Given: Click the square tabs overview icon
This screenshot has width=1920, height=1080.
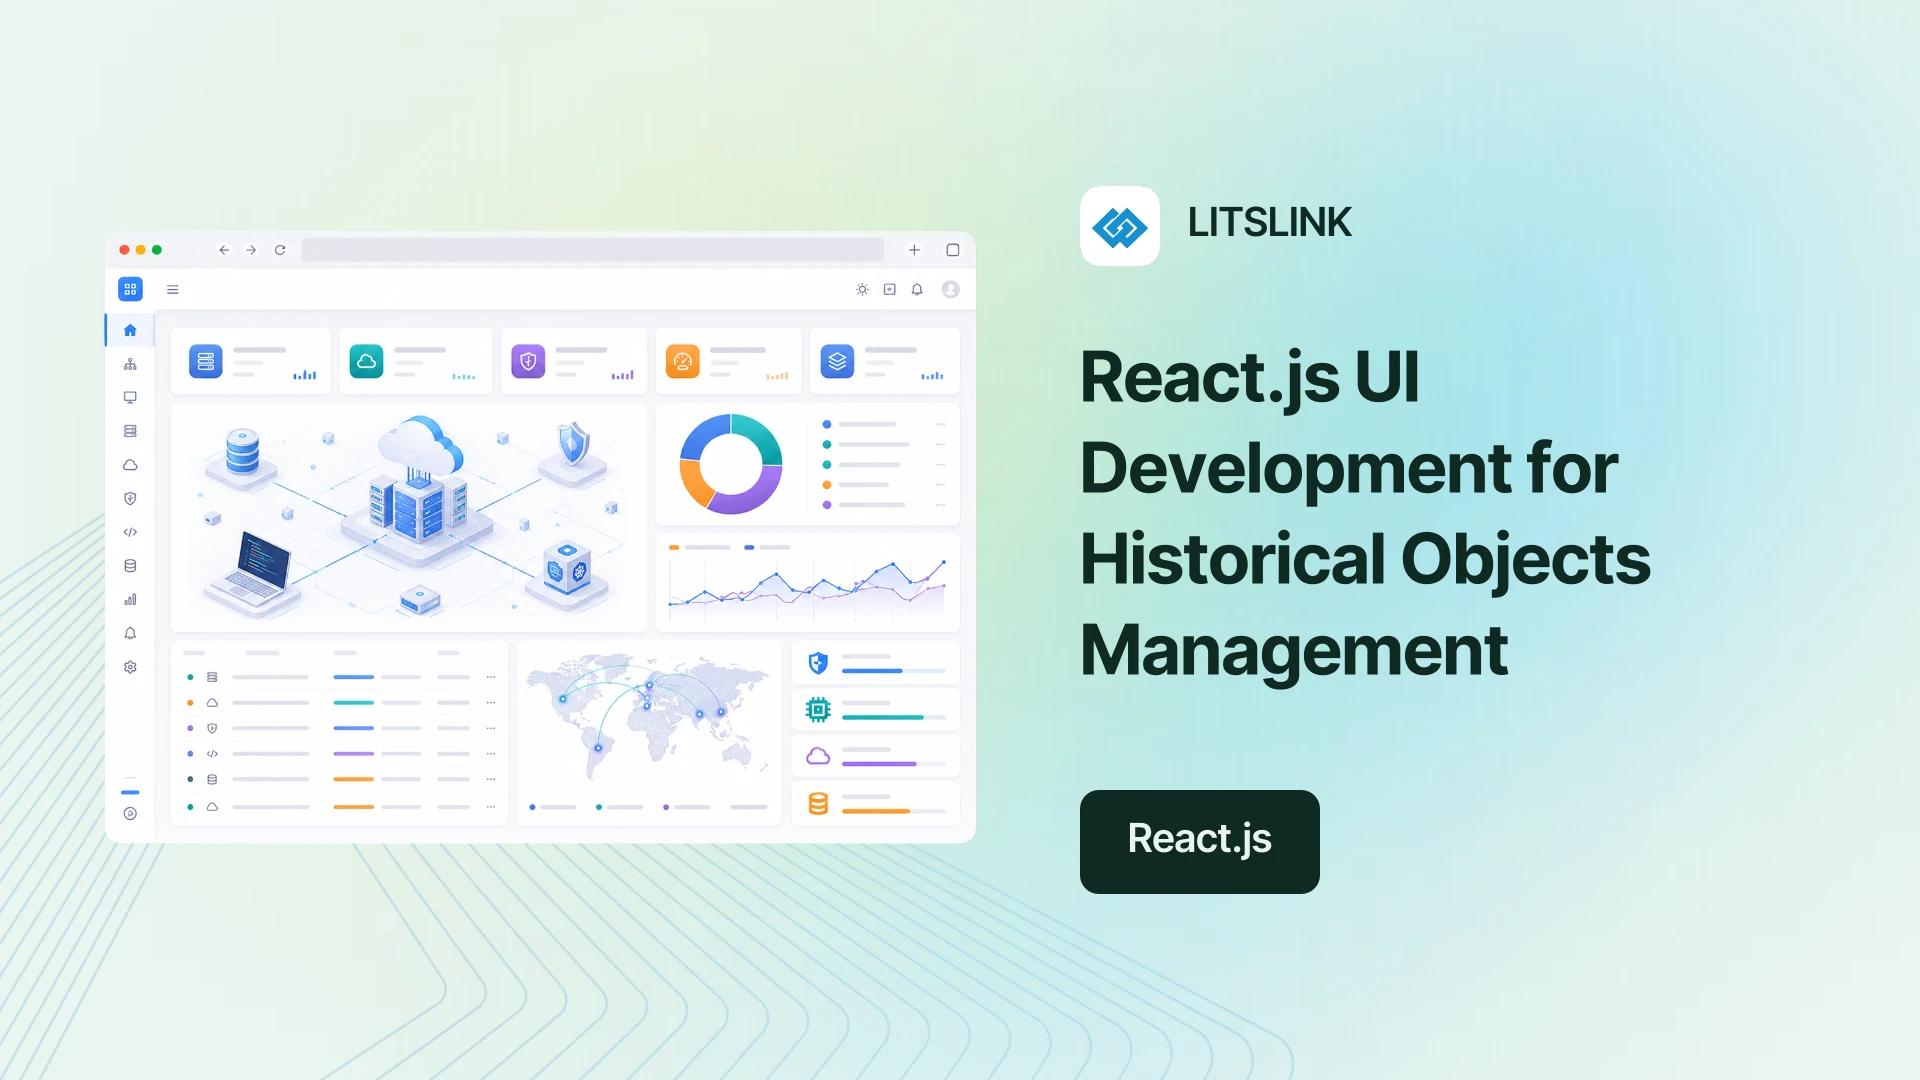Looking at the screenshot, I should coord(953,250).
